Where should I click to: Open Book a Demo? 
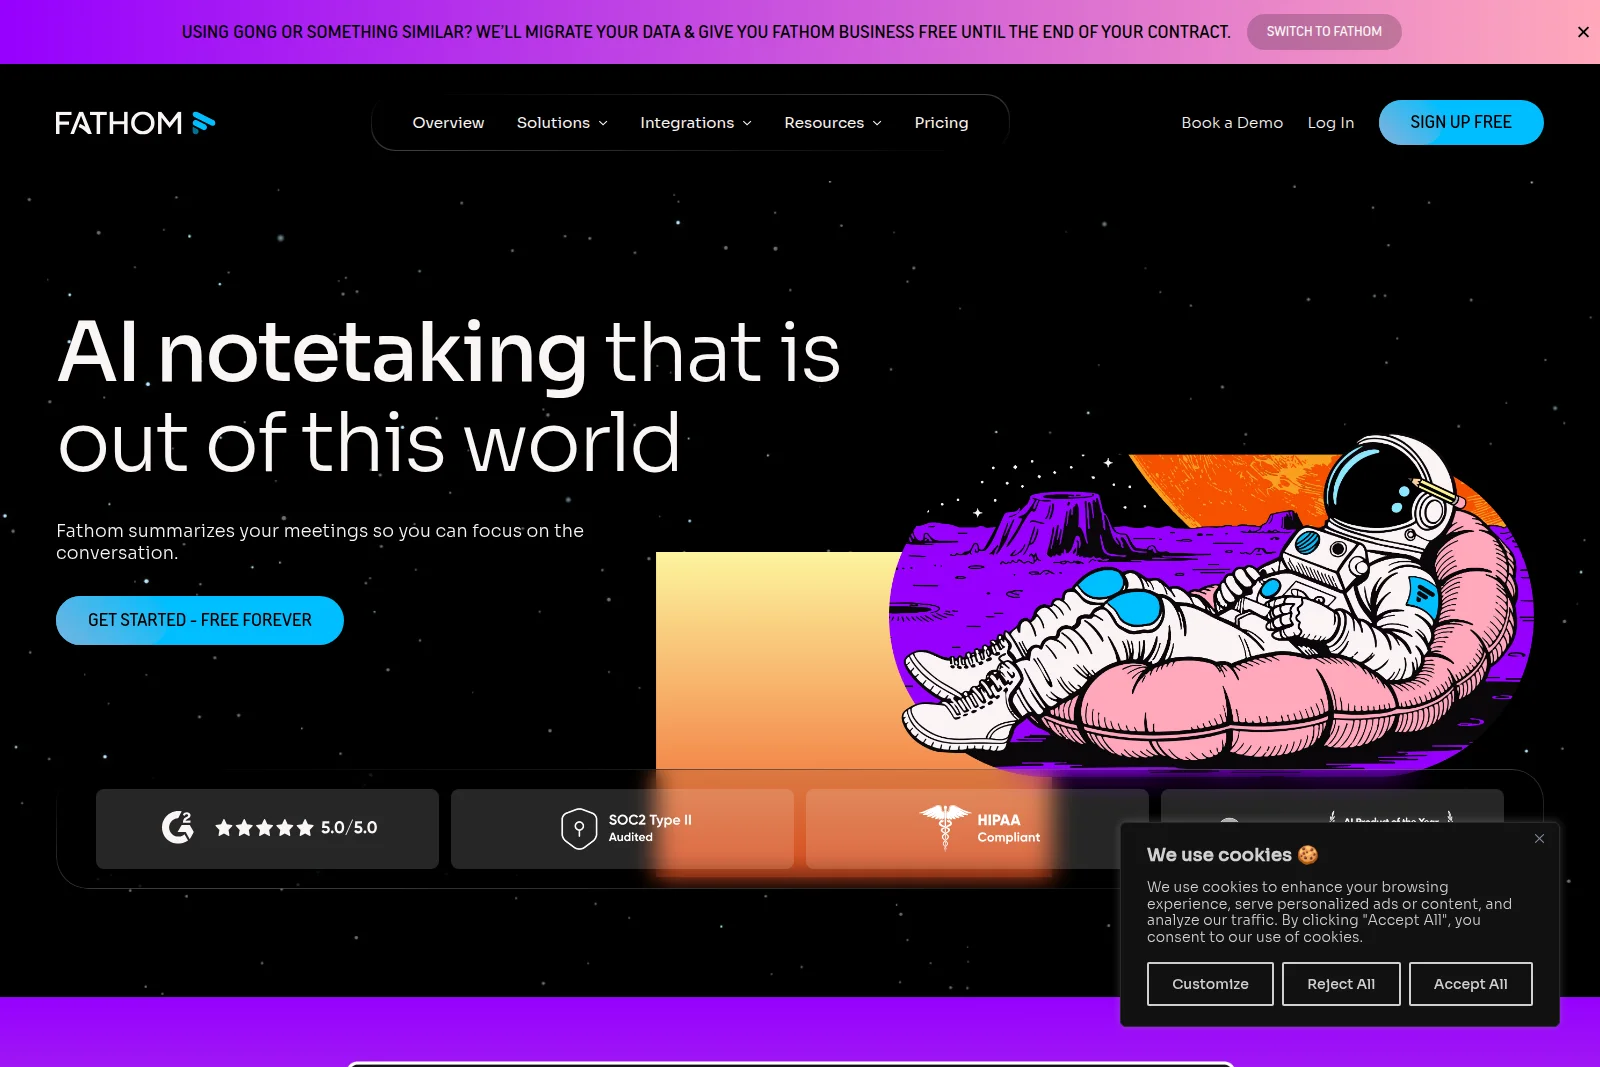click(1231, 122)
